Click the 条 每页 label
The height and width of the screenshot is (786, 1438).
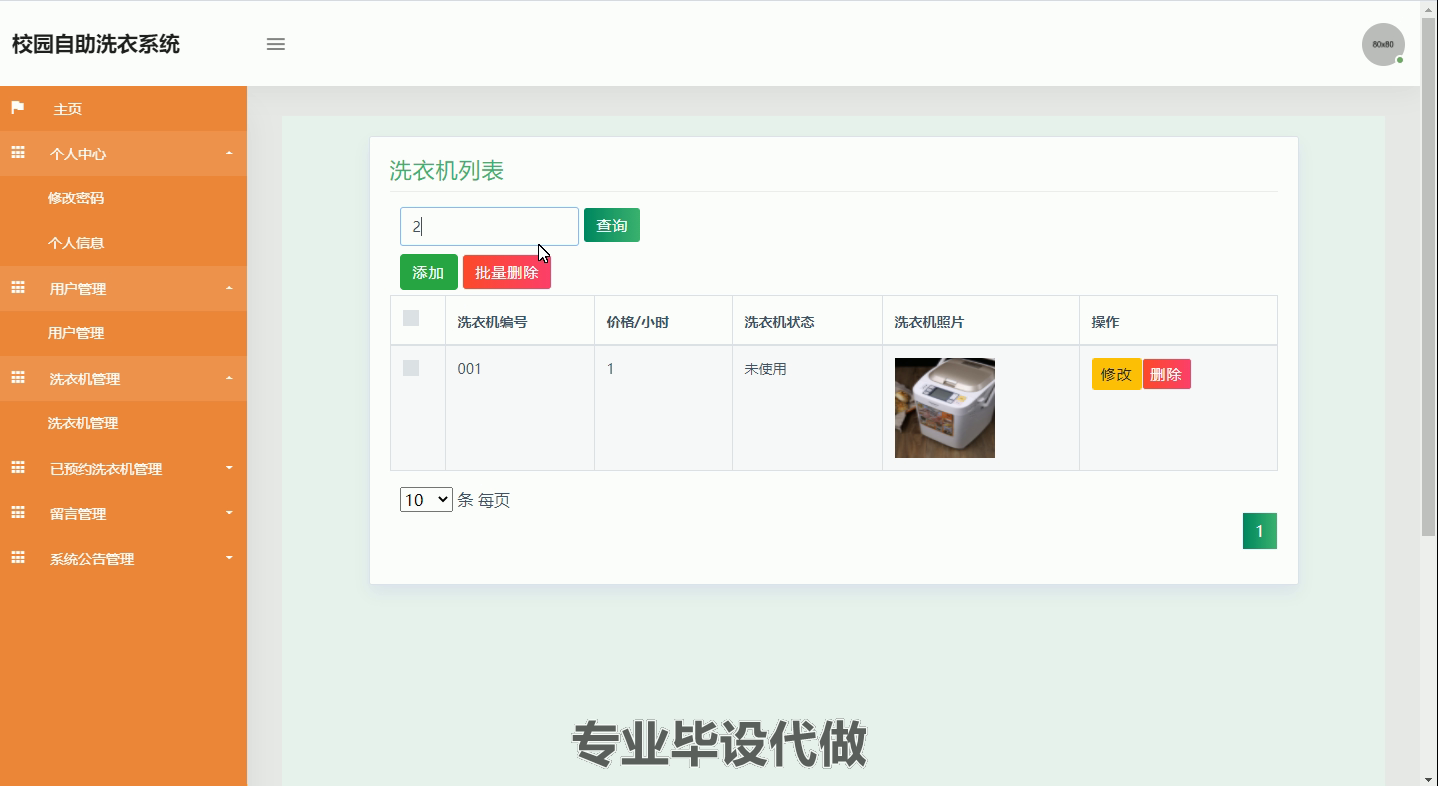tap(484, 500)
